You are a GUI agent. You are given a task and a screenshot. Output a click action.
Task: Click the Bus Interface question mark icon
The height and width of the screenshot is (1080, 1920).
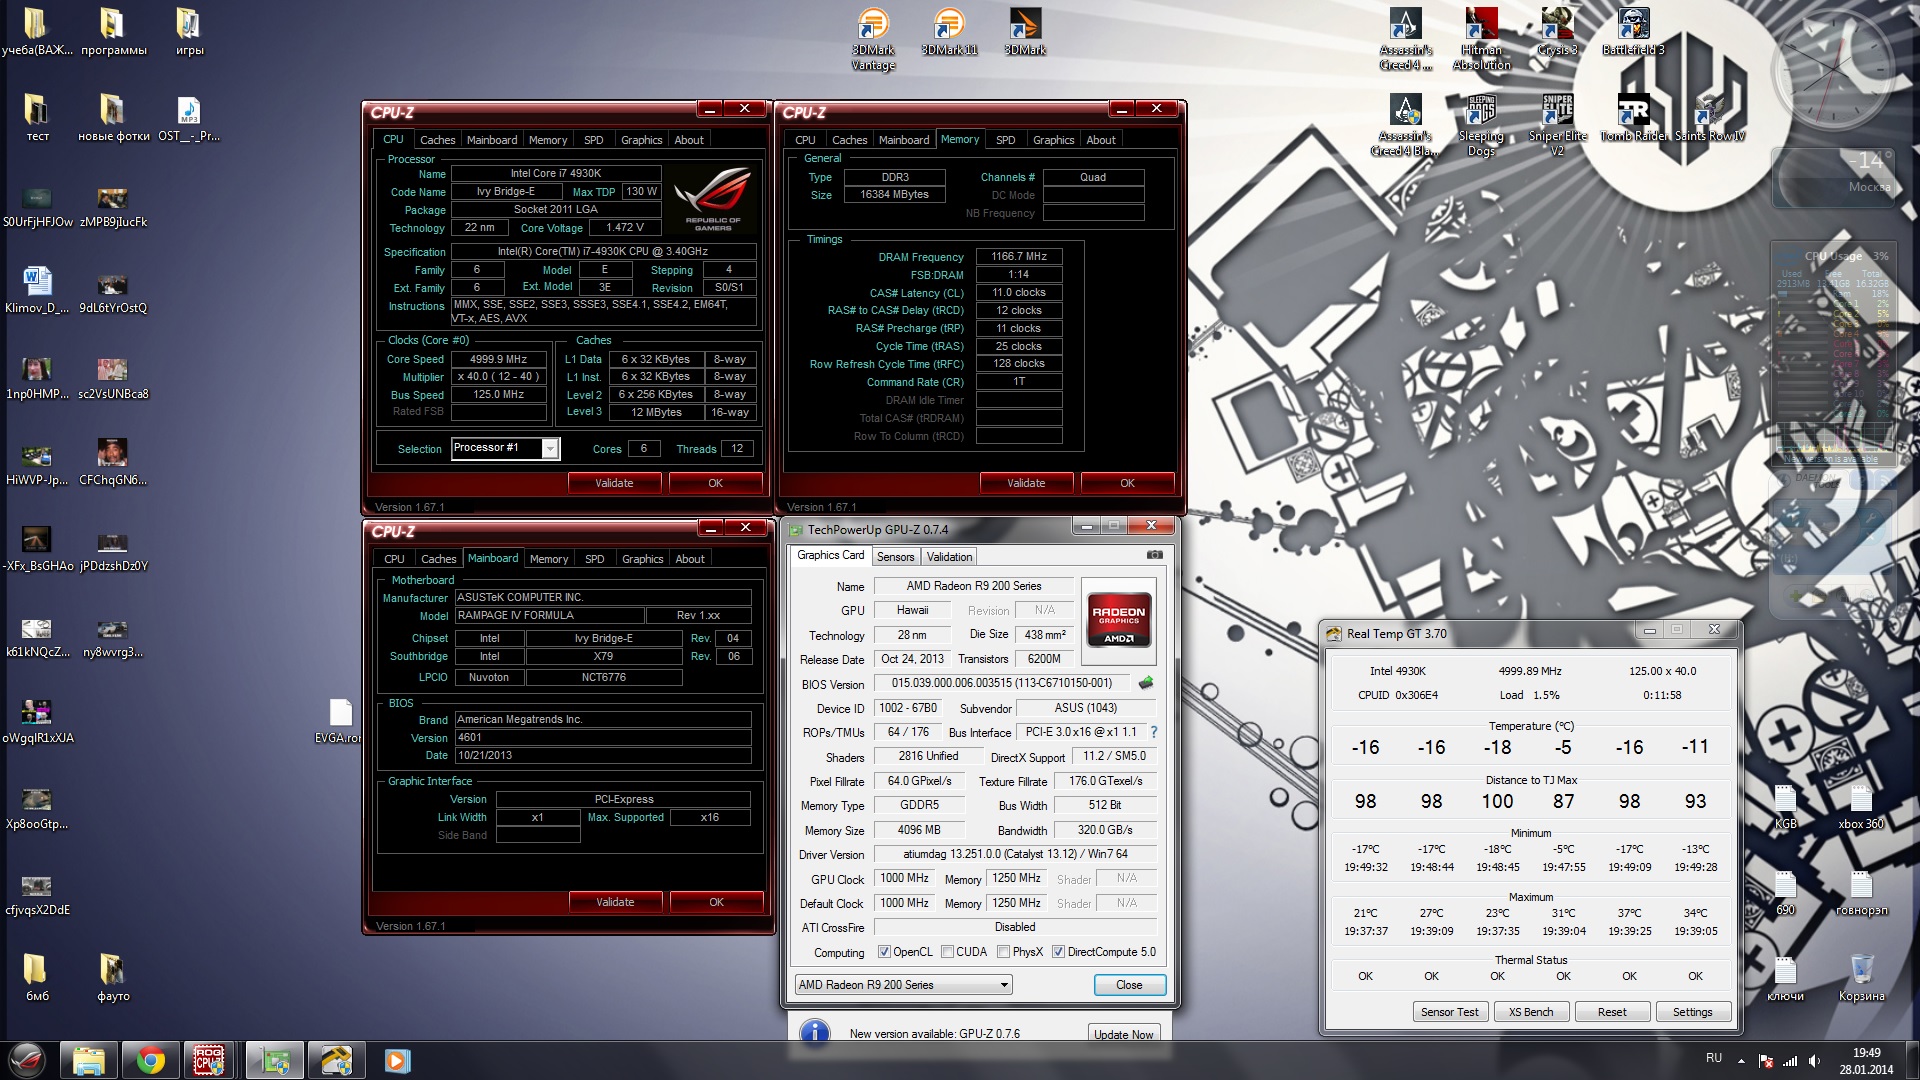(1153, 732)
